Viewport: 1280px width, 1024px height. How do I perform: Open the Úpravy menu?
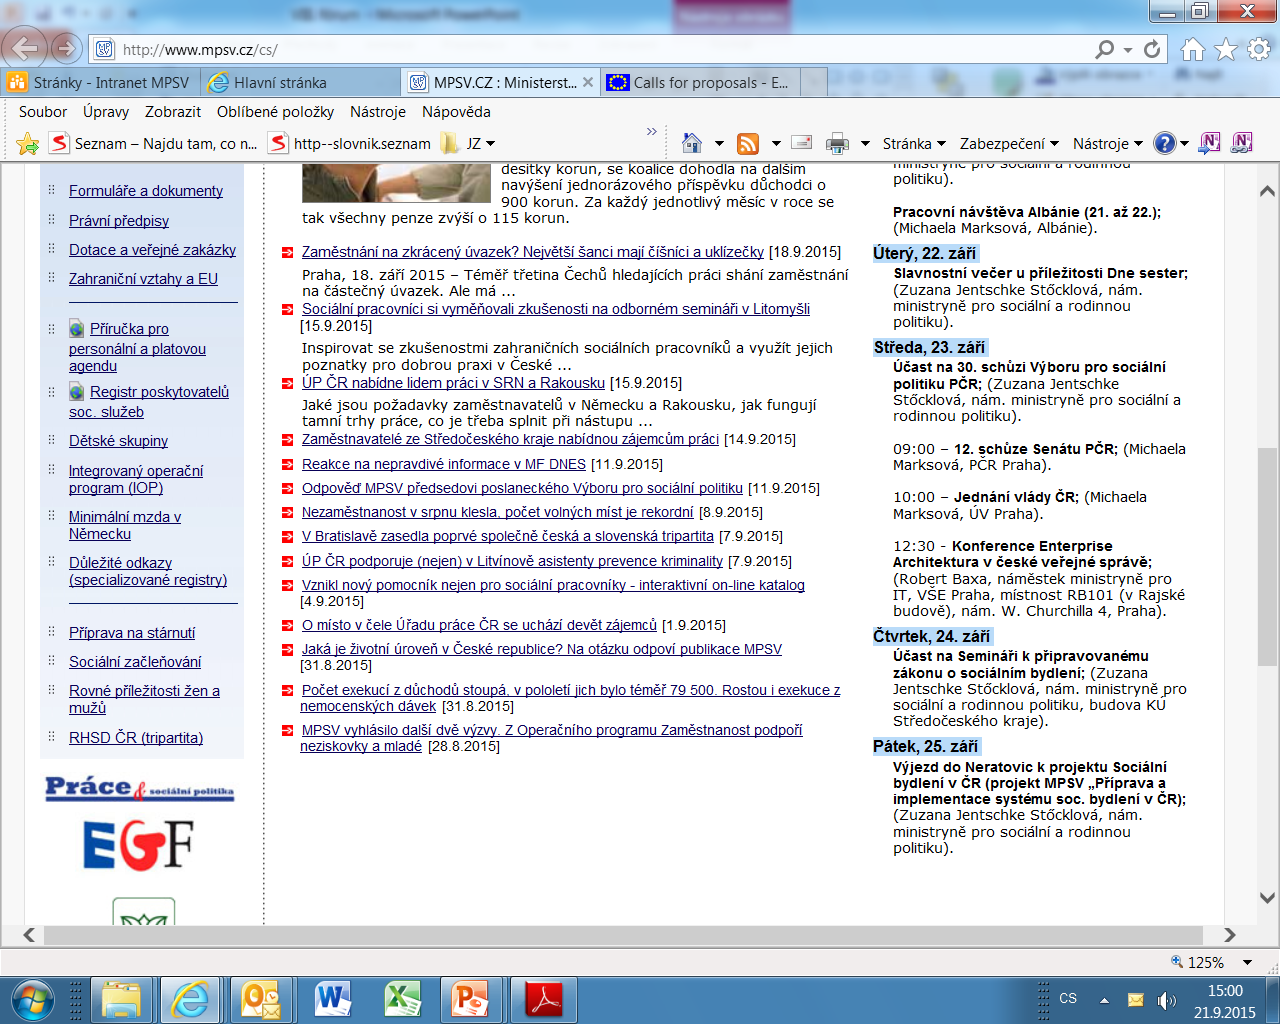tap(106, 112)
